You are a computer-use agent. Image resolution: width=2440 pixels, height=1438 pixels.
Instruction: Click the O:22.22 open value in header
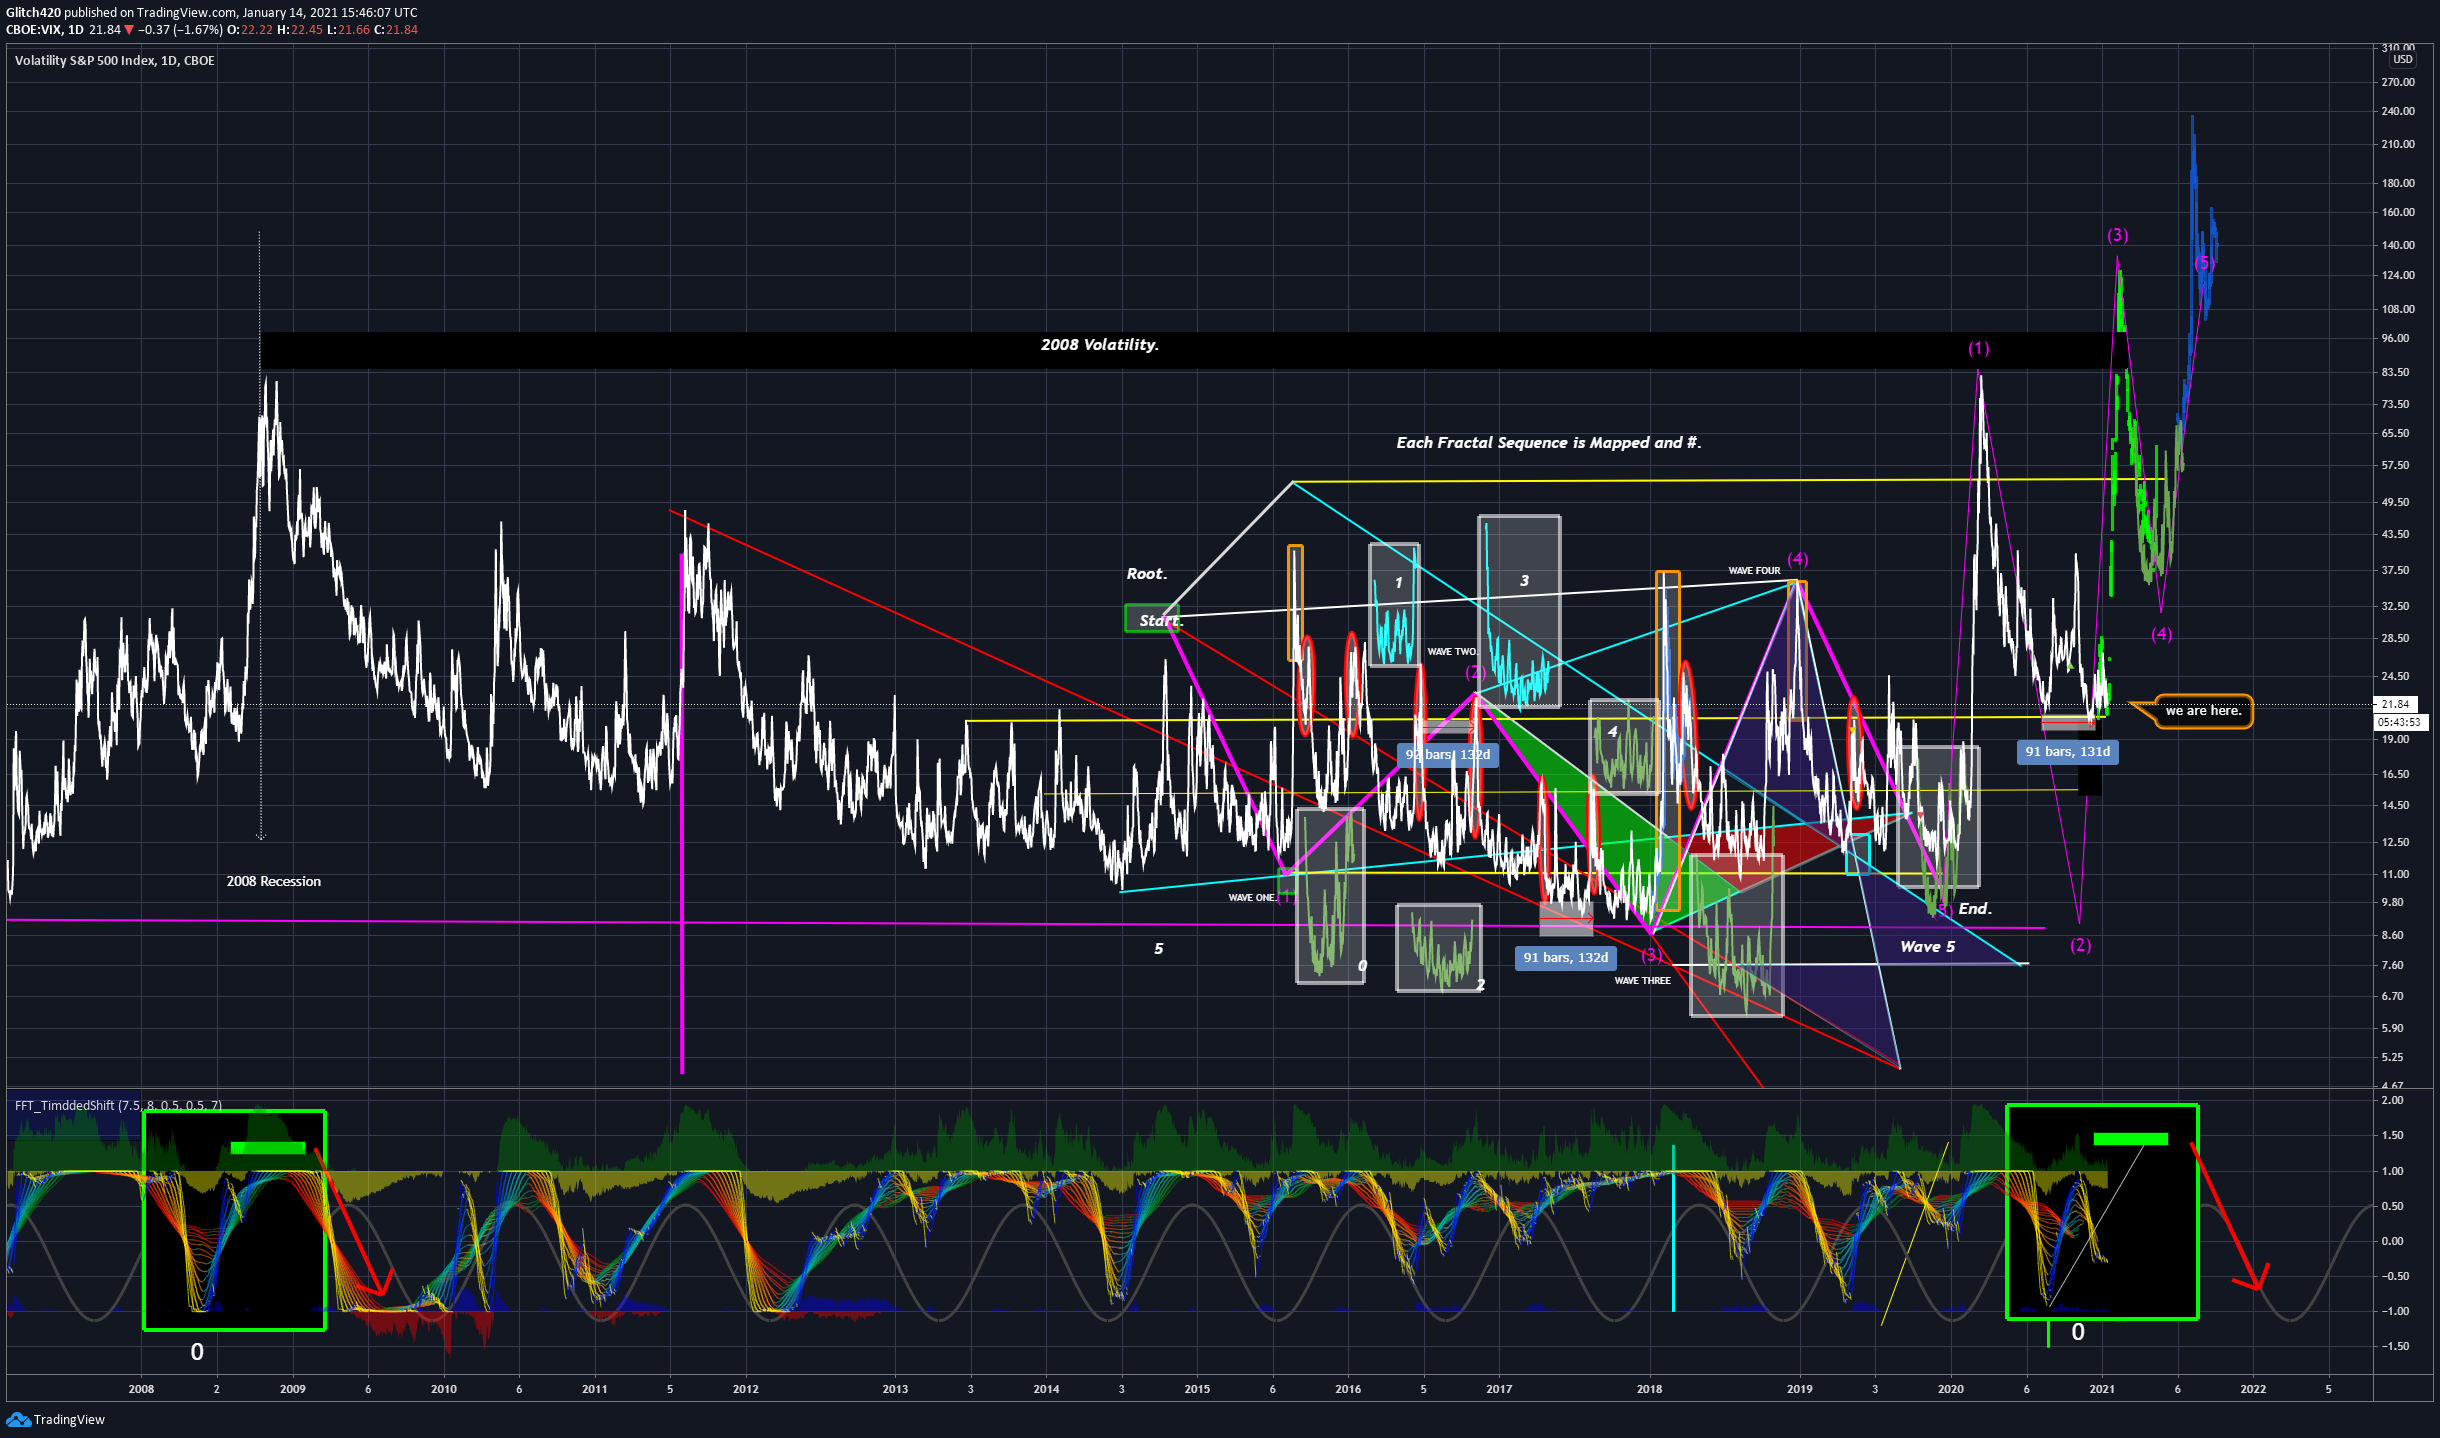click(x=250, y=30)
